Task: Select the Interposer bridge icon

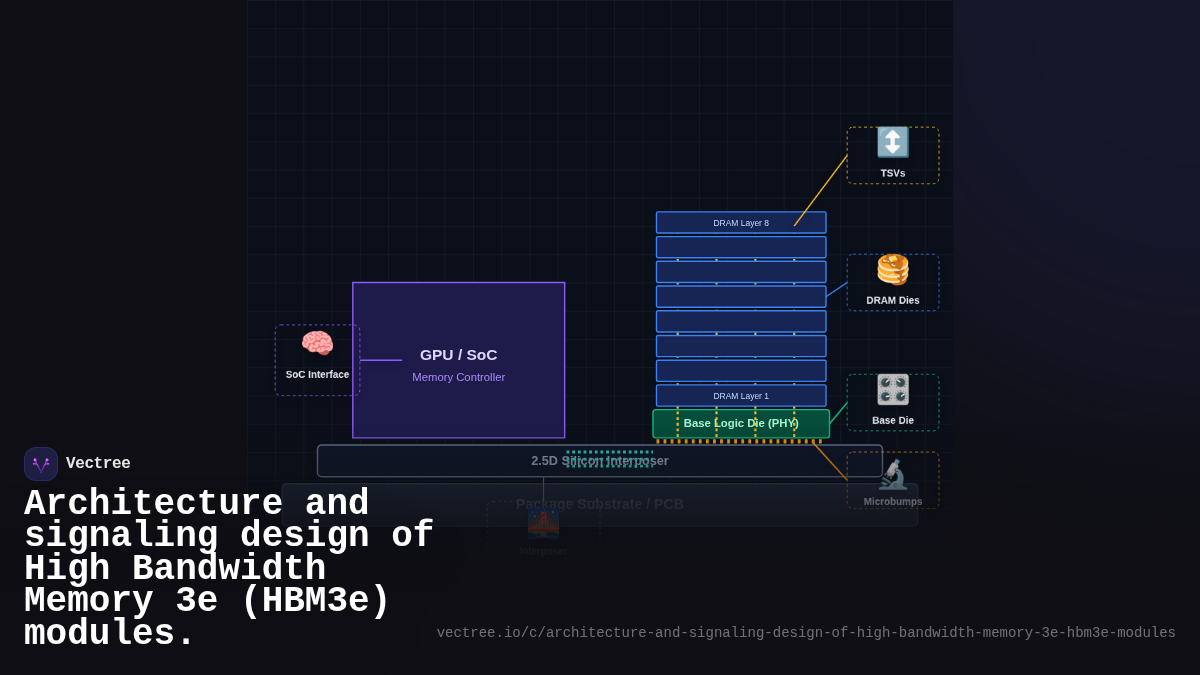Action: pyautogui.click(x=543, y=524)
